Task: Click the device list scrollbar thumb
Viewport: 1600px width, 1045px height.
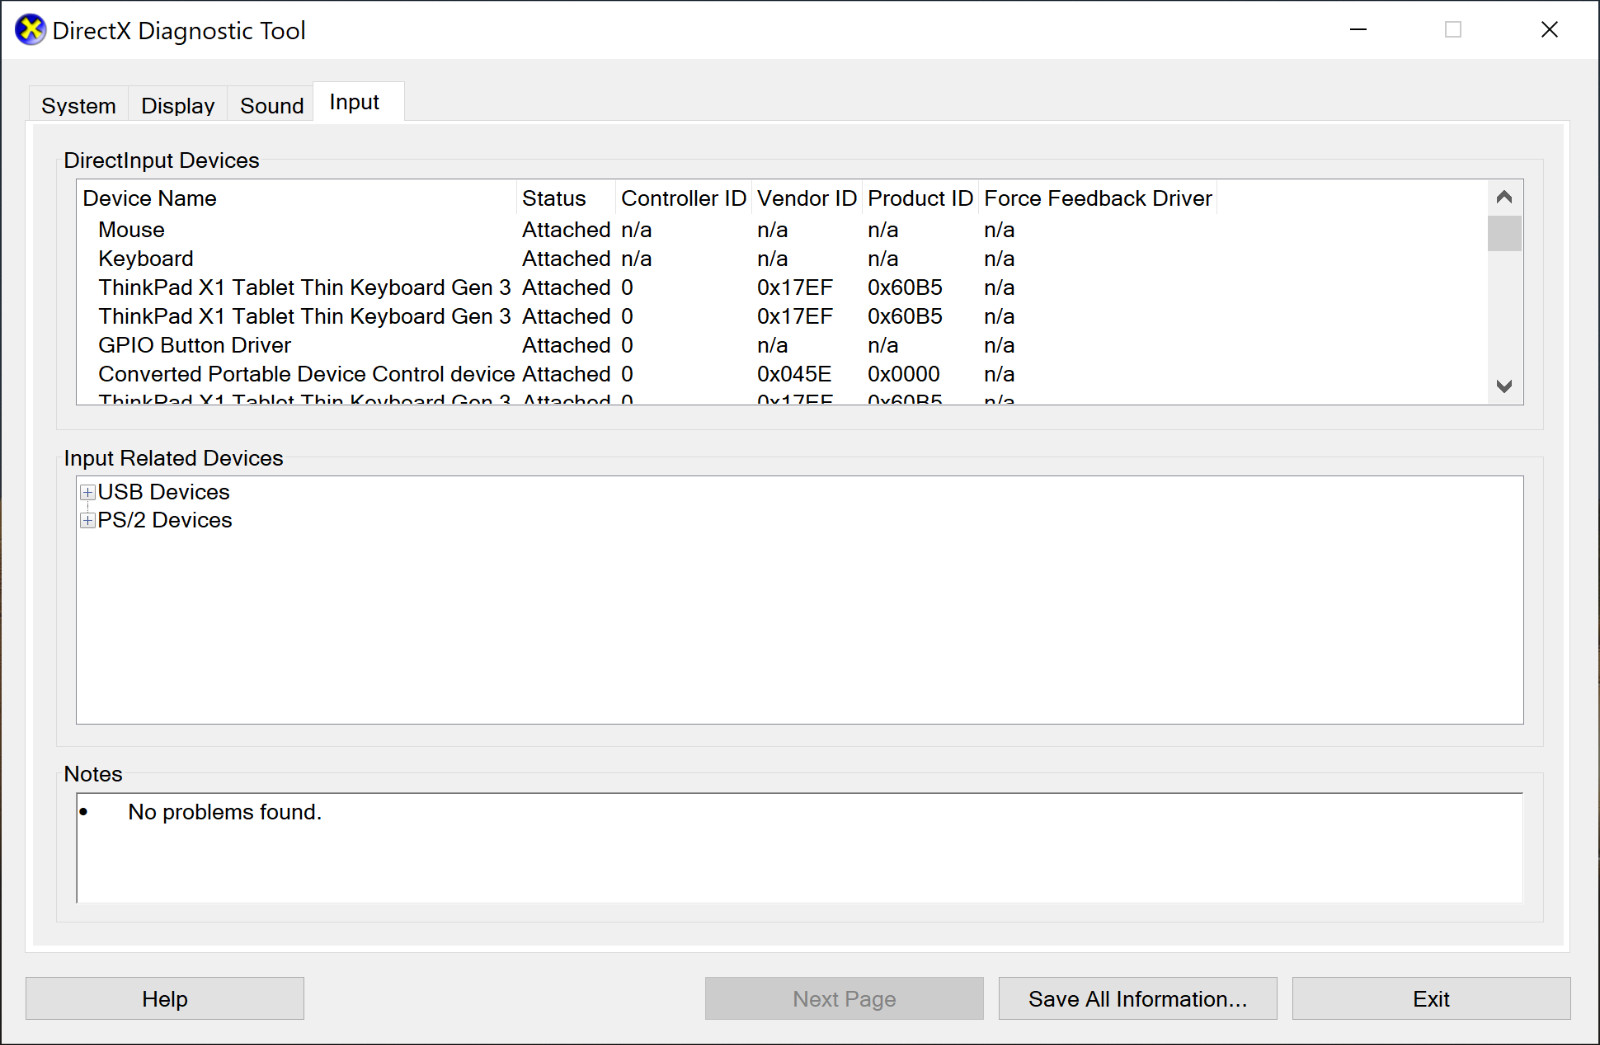Action: click(x=1504, y=233)
